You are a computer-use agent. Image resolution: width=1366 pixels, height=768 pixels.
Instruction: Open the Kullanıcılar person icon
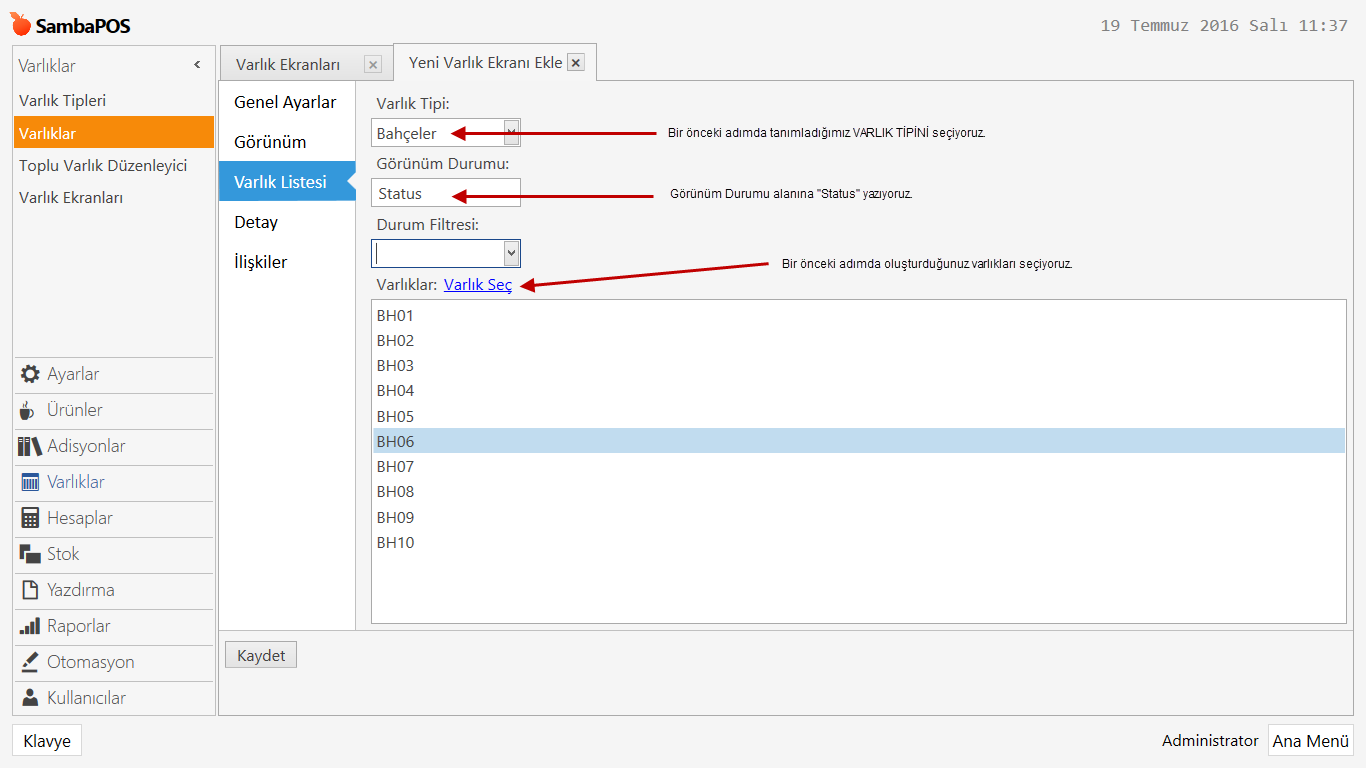(30, 698)
